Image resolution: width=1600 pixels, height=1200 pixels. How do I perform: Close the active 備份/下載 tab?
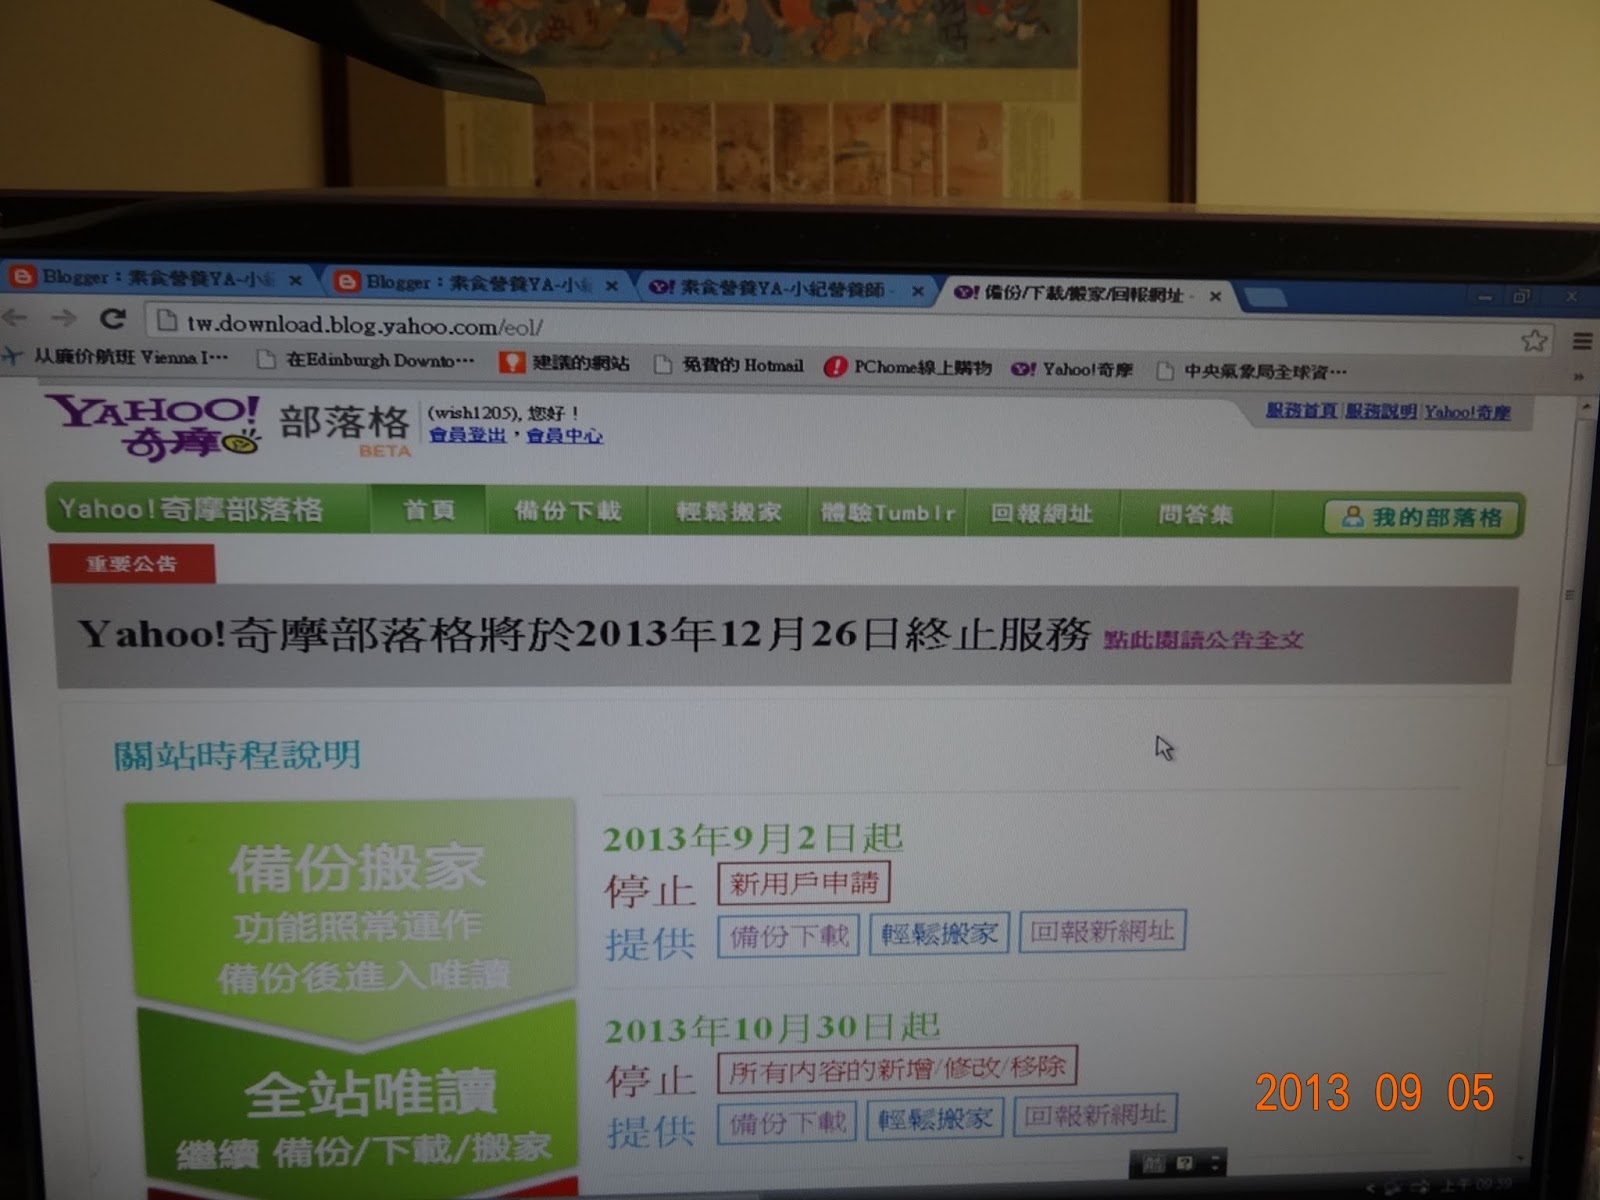click(1215, 296)
